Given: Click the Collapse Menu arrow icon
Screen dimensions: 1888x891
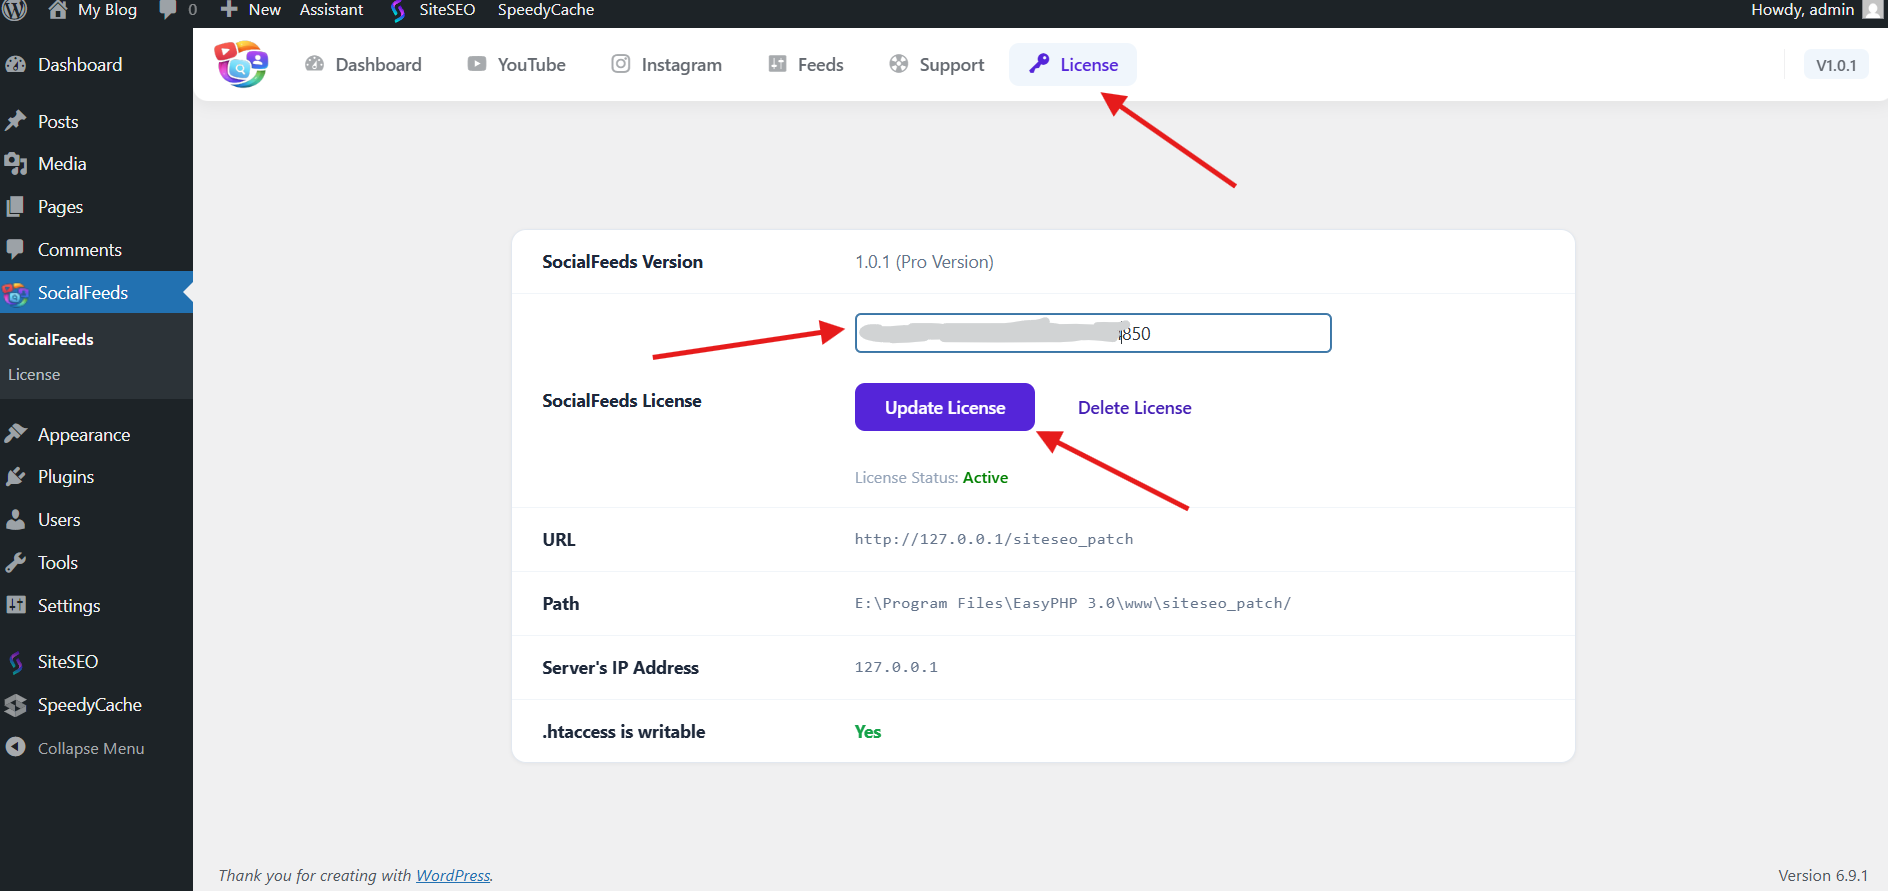Looking at the screenshot, I should tap(16, 747).
